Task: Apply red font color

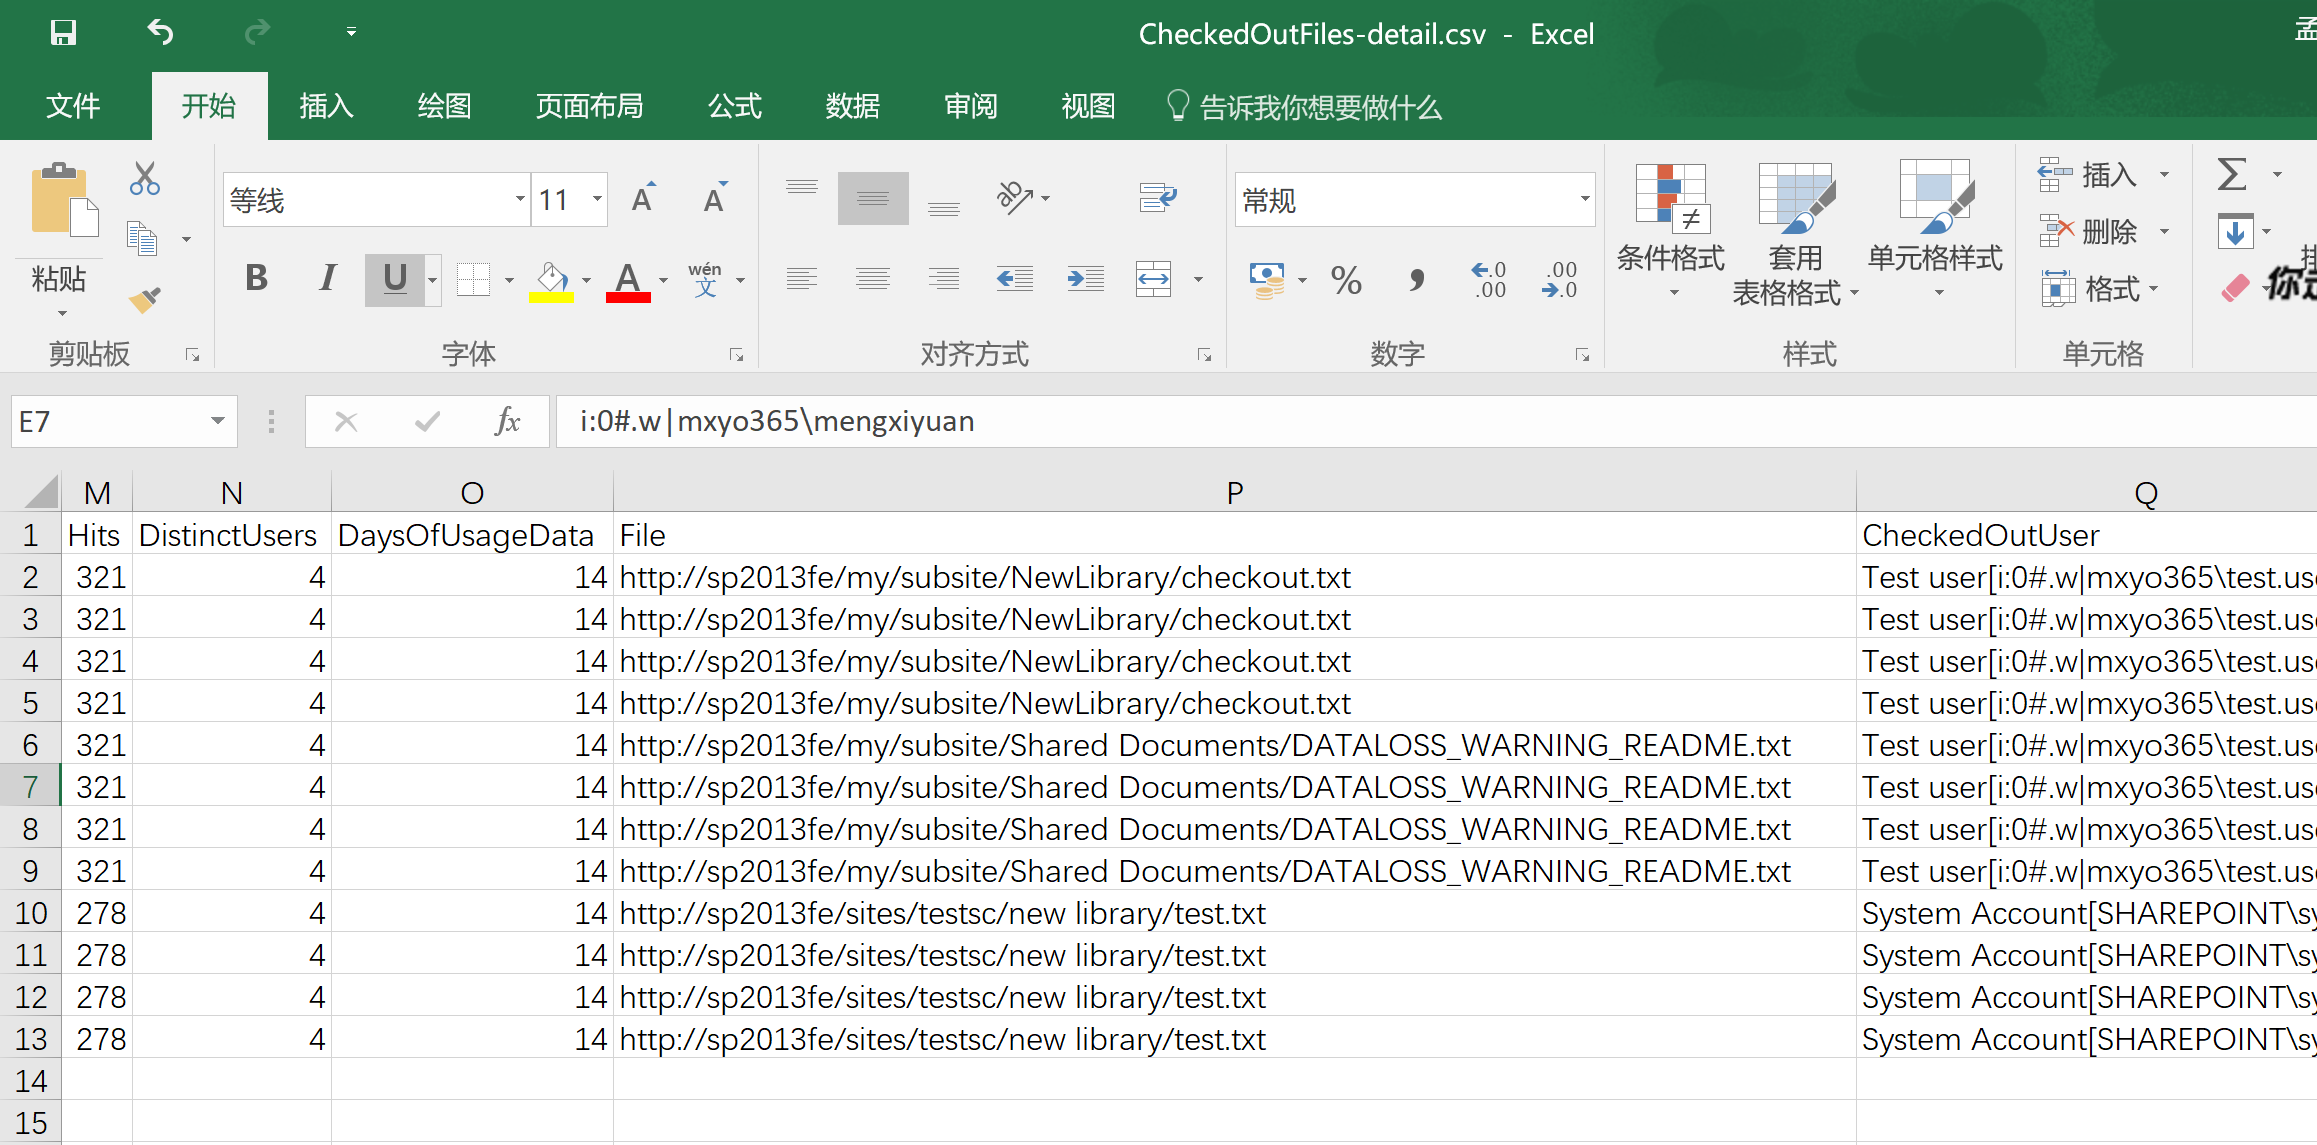Action: pos(628,281)
